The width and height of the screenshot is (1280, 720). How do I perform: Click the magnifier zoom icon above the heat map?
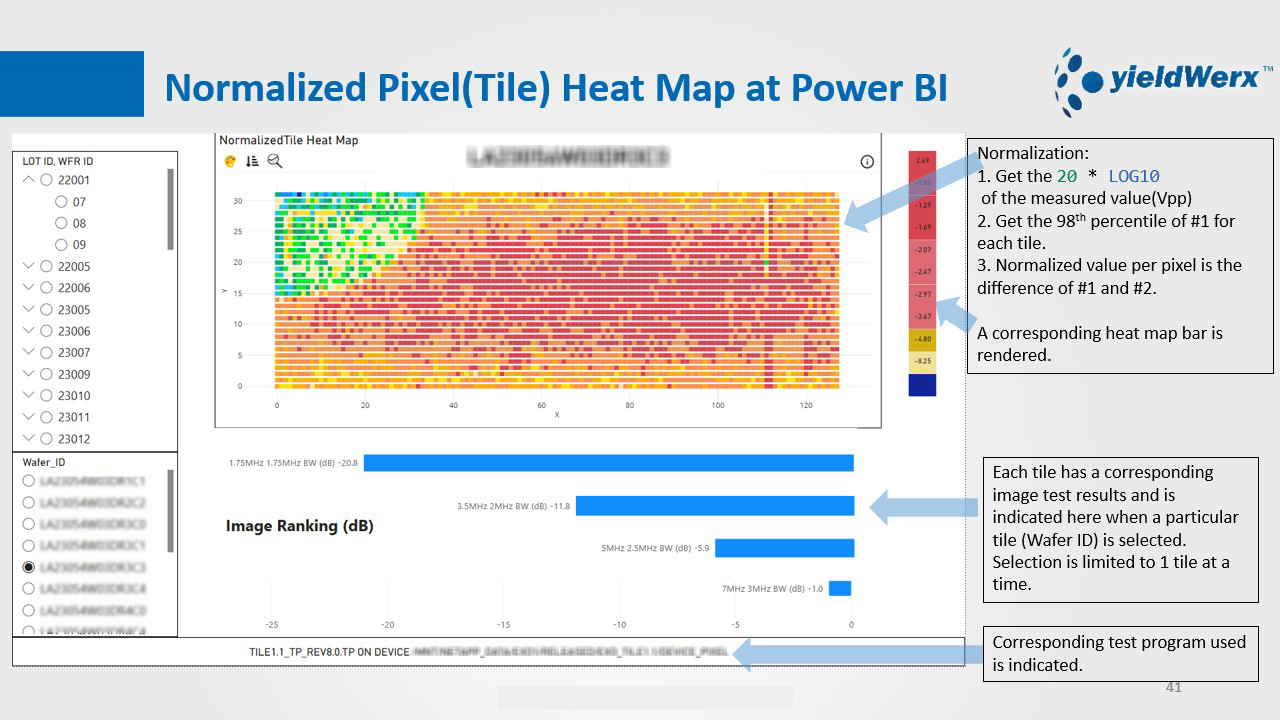click(x=274, y=161)
